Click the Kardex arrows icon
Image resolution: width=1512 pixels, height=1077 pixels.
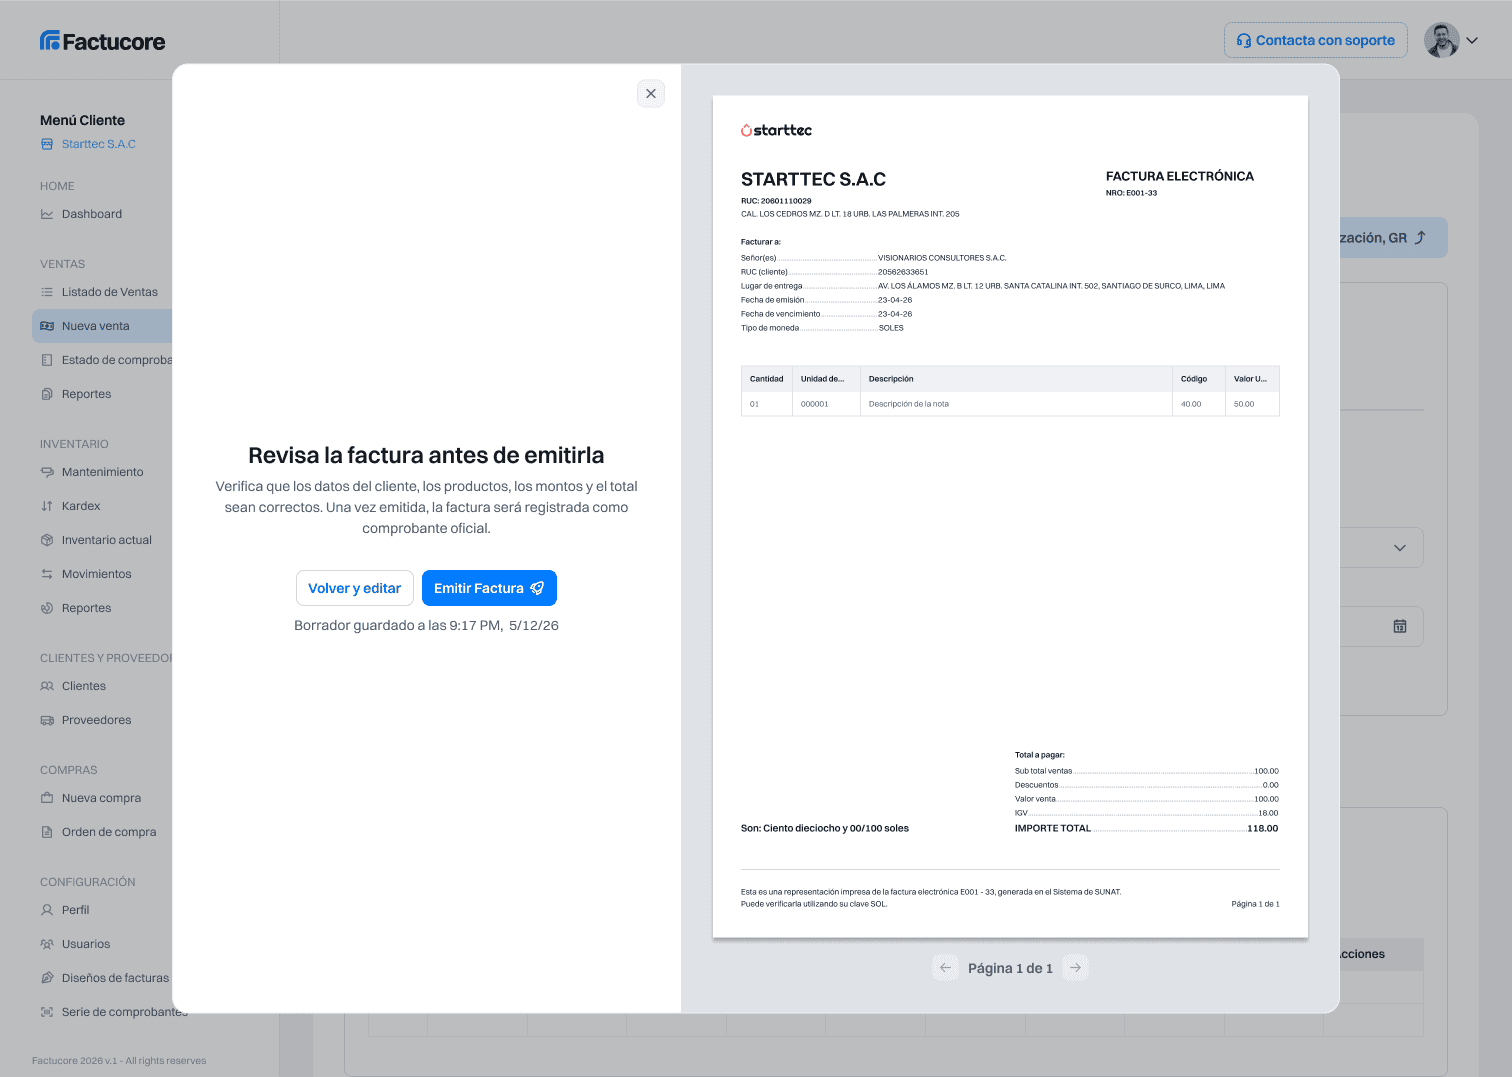click(x=47, y=506)
